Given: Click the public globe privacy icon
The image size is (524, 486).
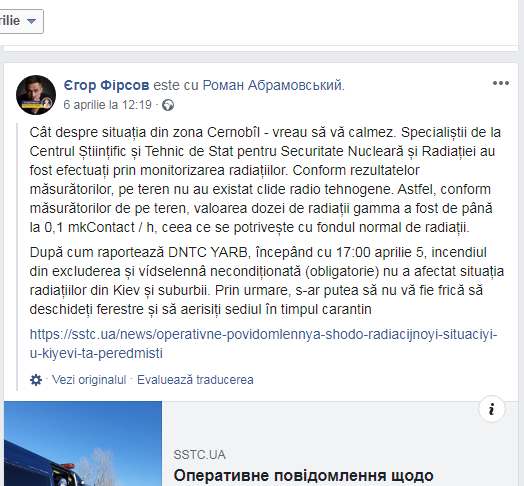Looking at the screenshot, I should point(168,105).
